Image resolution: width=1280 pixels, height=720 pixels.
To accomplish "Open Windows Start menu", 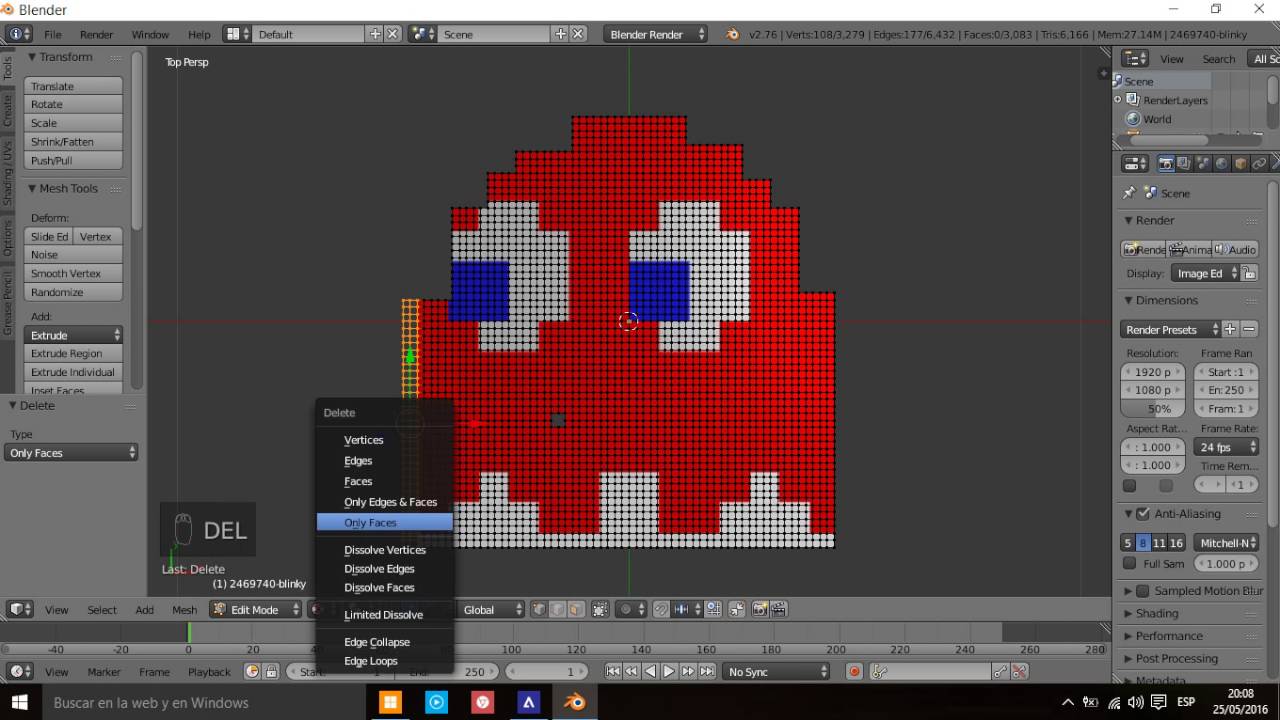I will pyautogui.click(x=20, y=702).
